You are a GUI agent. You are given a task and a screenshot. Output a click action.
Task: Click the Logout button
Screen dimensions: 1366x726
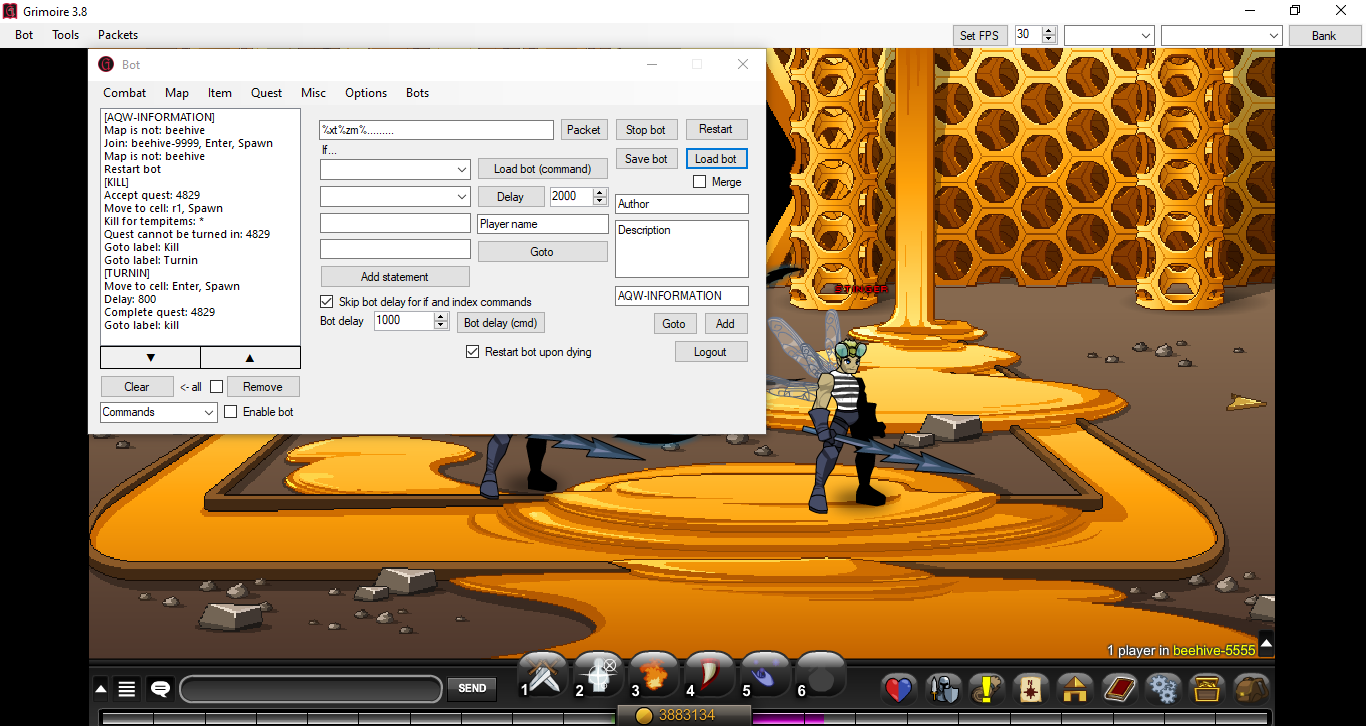click(x=710, y=352)
